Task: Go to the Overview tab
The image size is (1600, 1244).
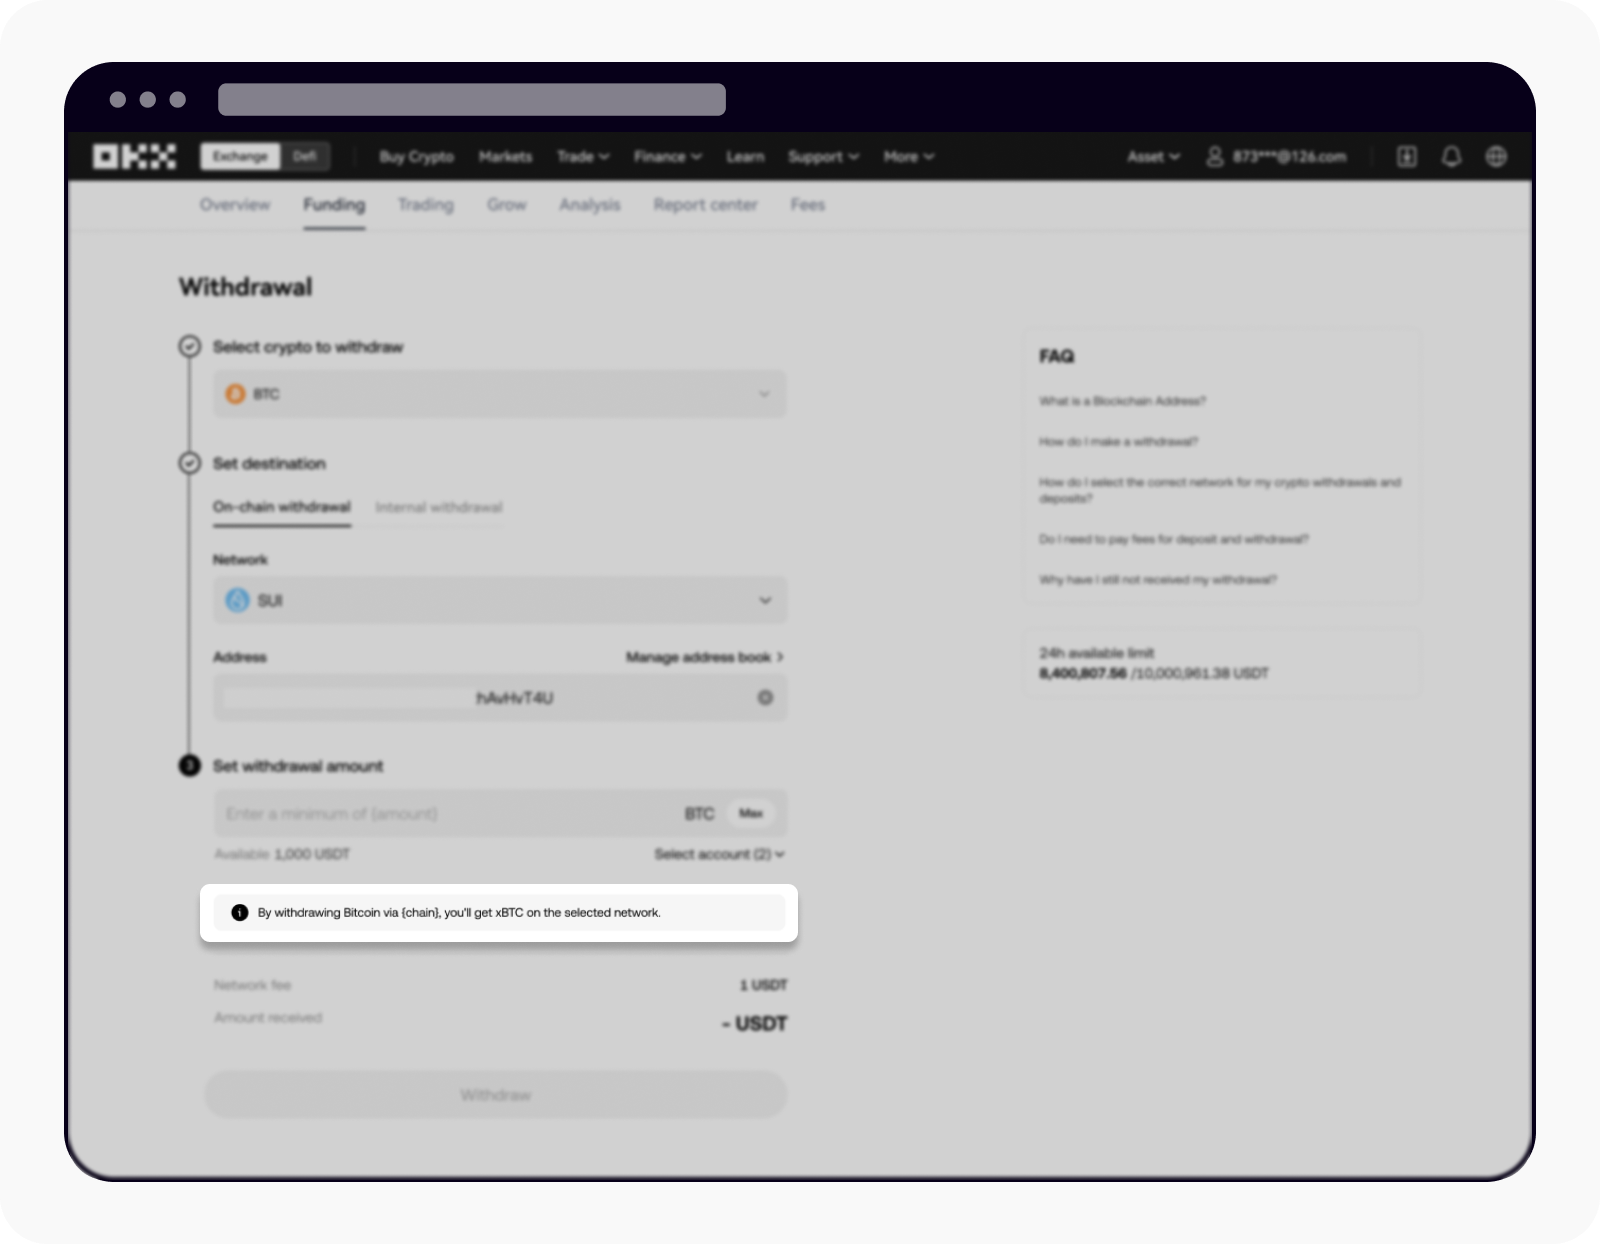Action: [235, 205]
